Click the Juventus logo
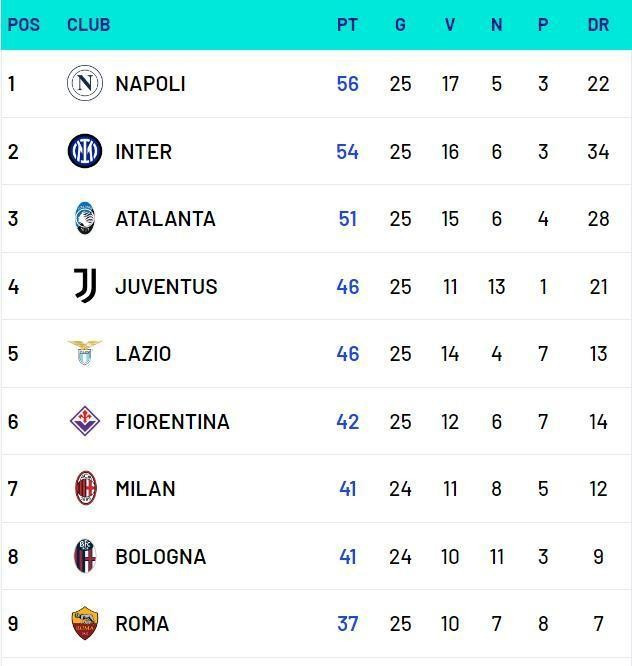Screen dimensions: 632x666 85,286
